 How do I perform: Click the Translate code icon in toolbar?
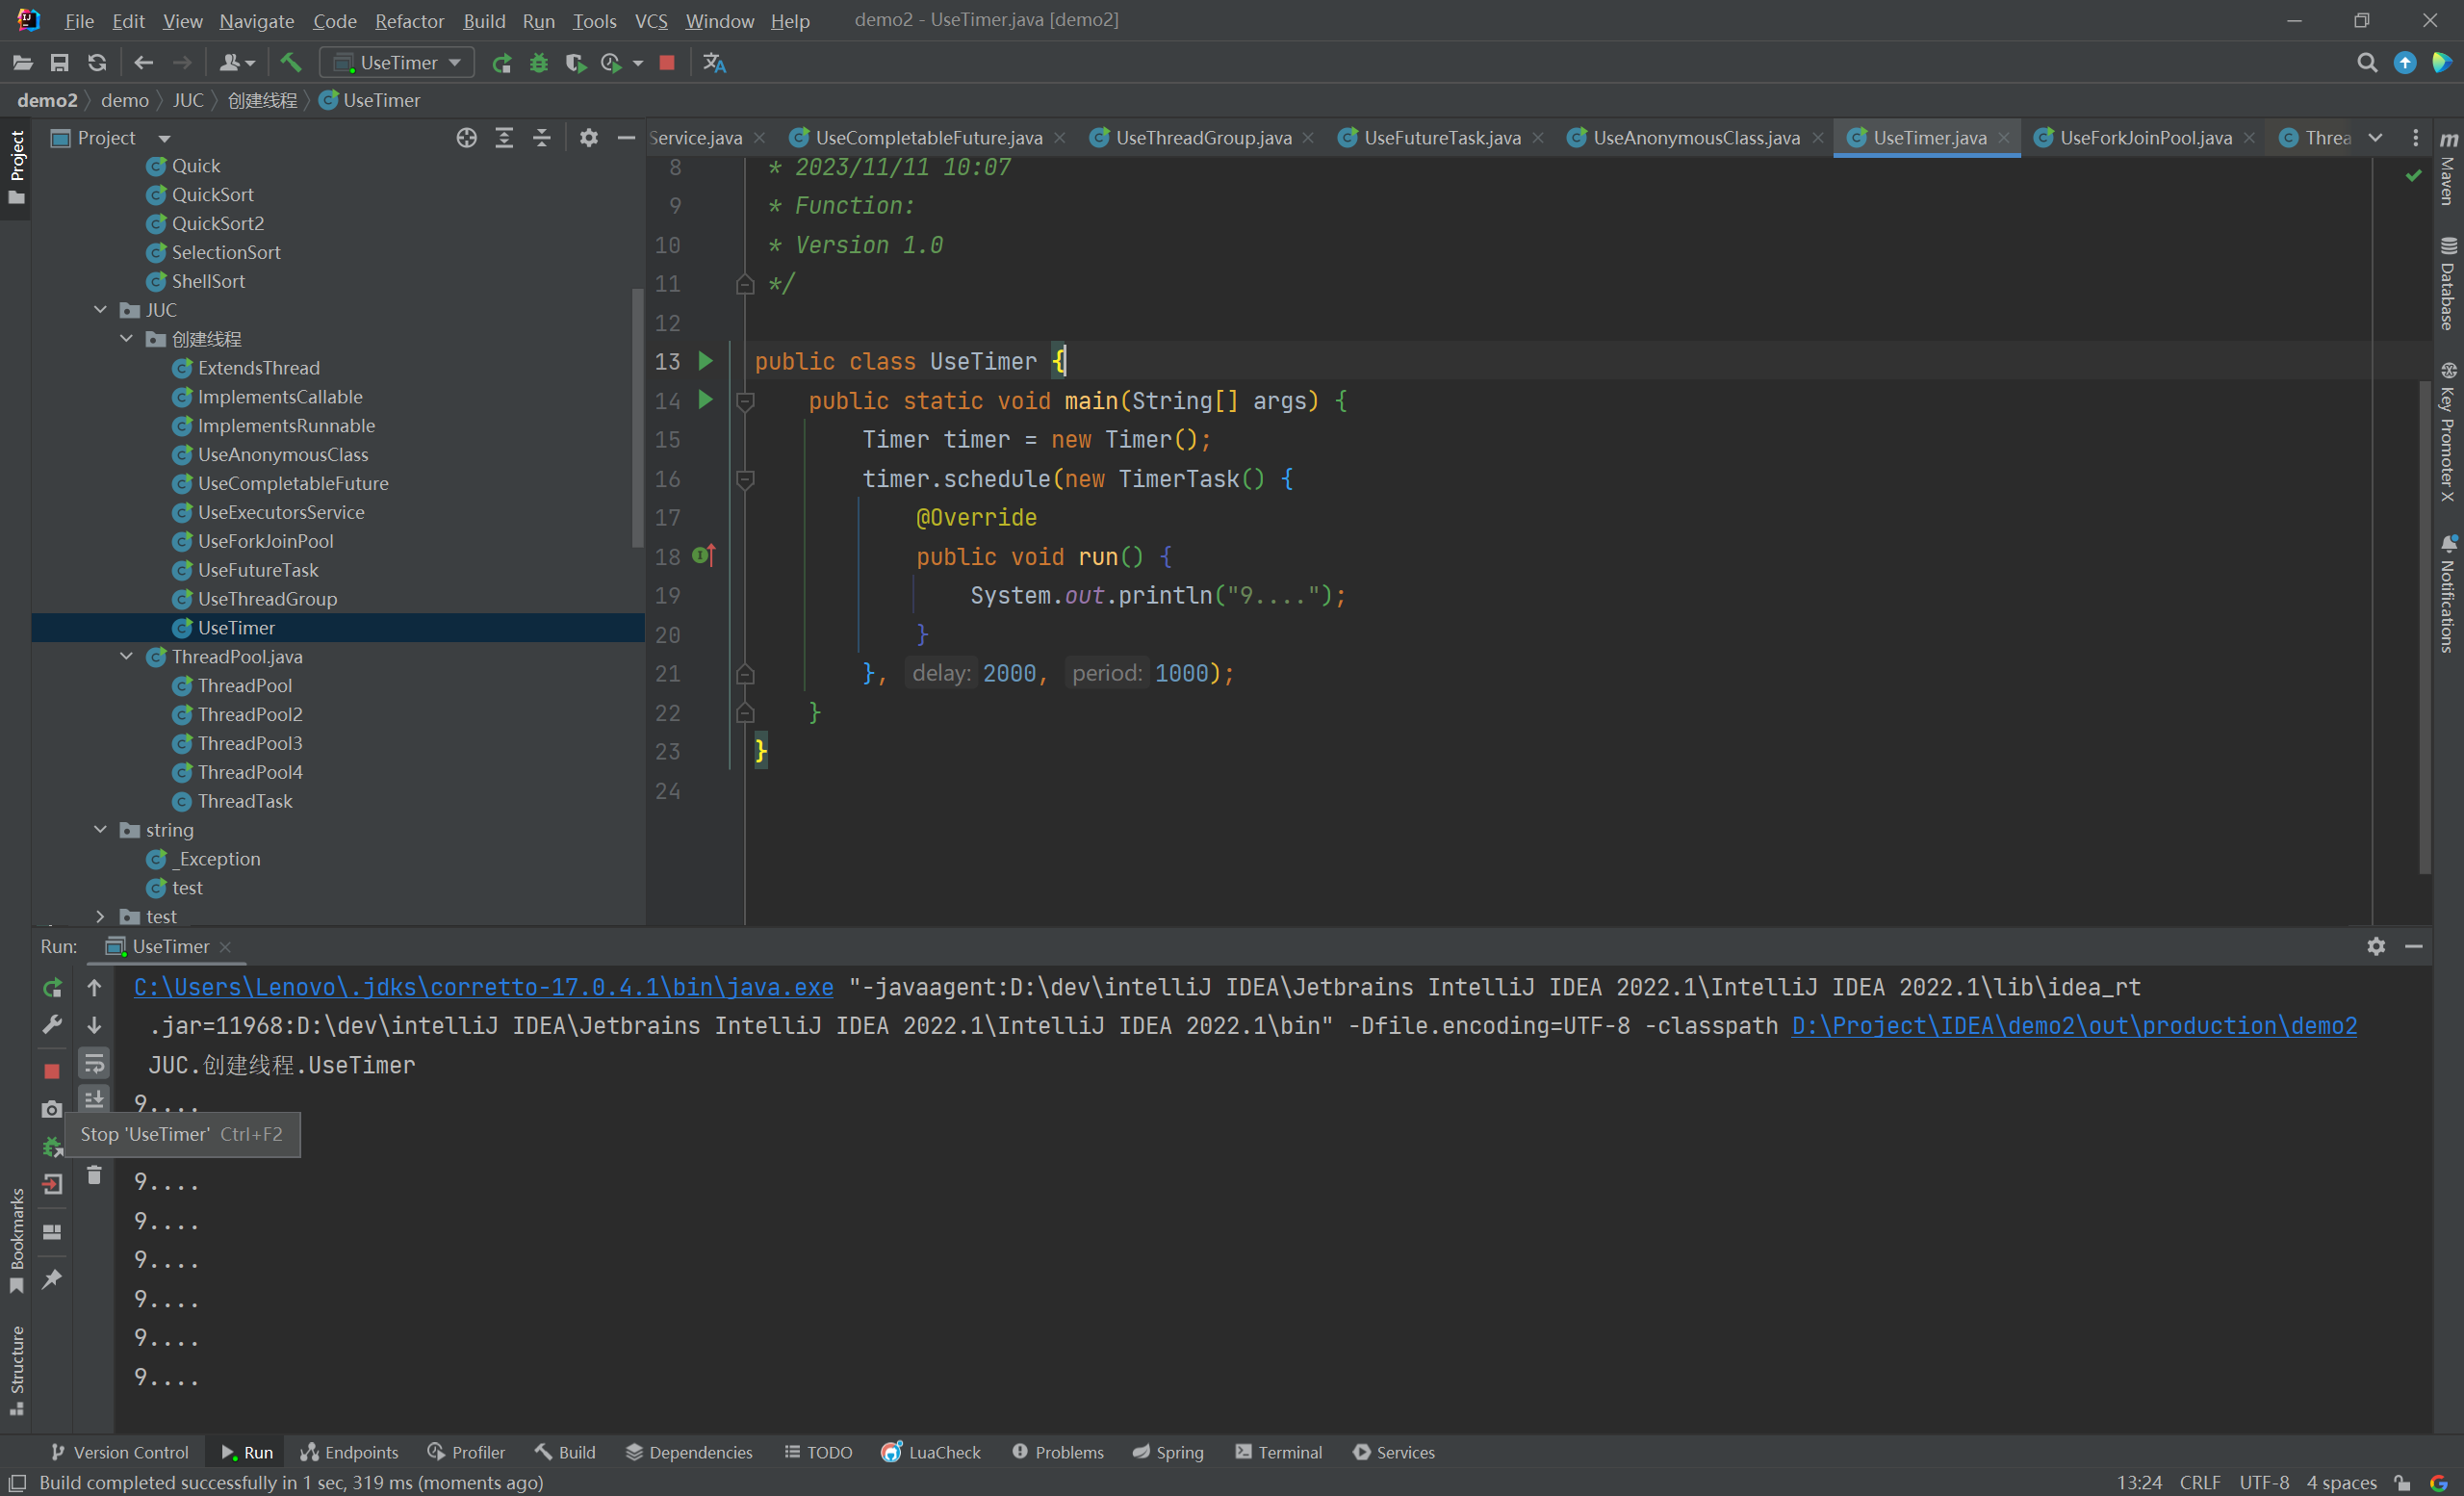pos(713,62)
